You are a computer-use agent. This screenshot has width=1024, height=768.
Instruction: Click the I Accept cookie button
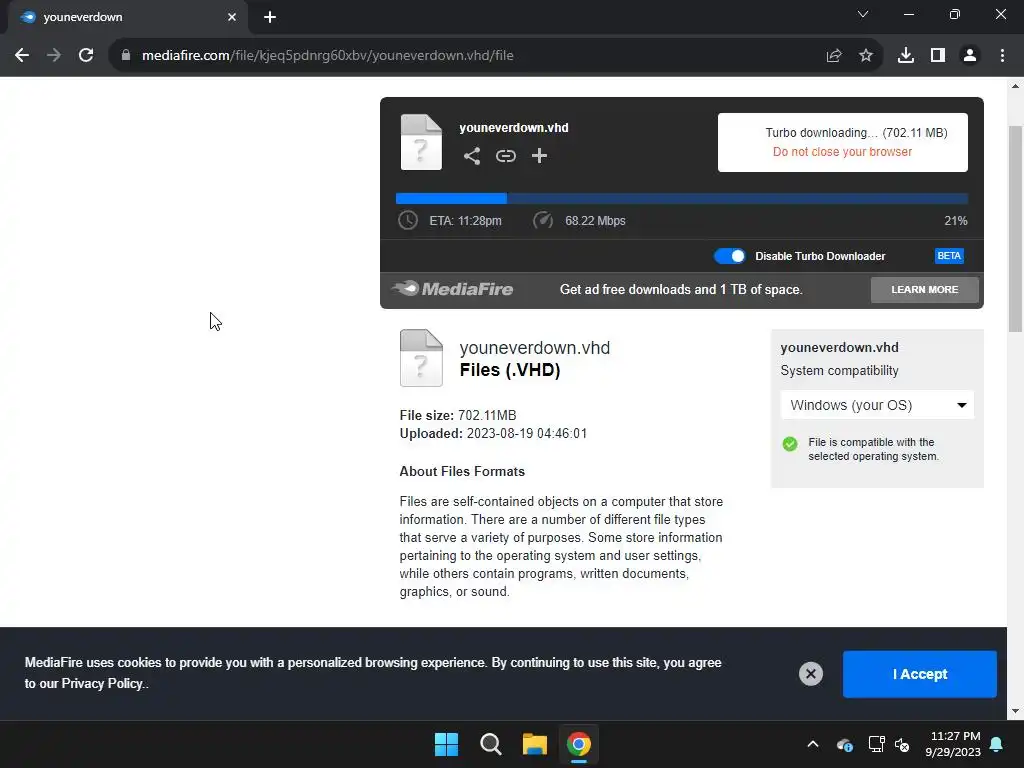(920, 674)
